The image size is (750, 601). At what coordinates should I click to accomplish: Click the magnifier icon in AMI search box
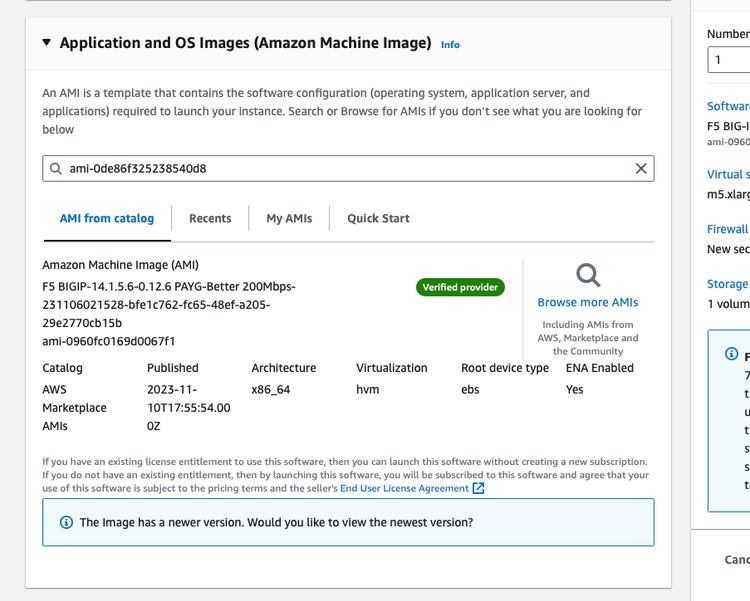click(x=56, y=169)
